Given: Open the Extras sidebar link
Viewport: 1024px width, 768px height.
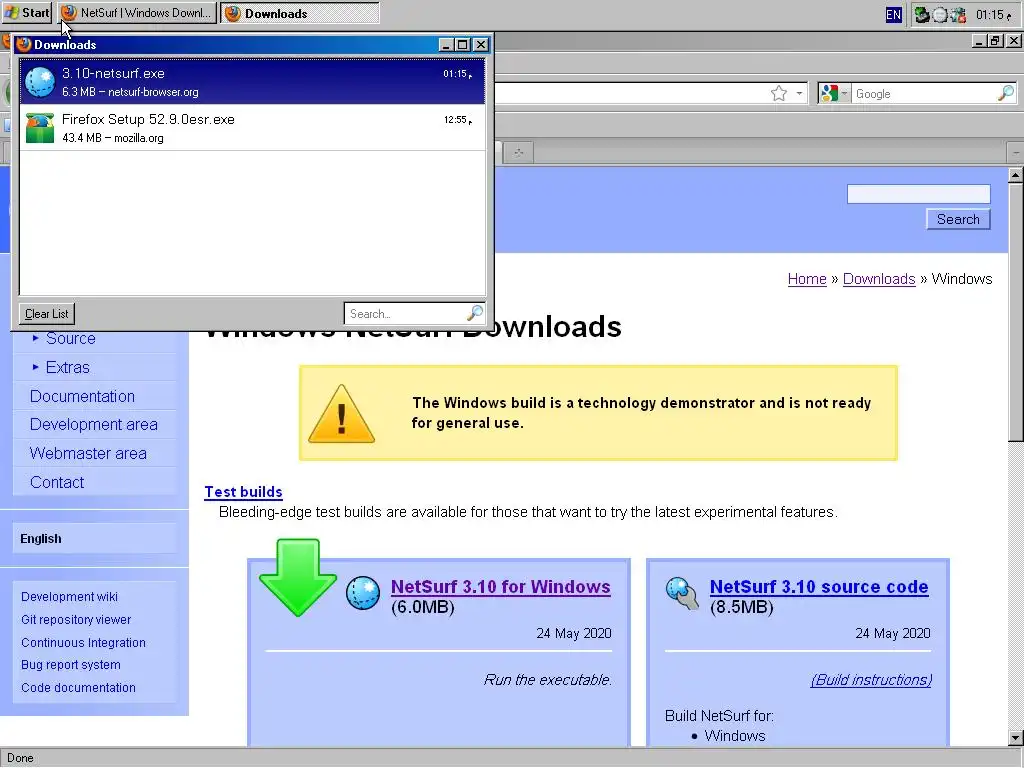Looking at the screenshot, I should (67, 367).
